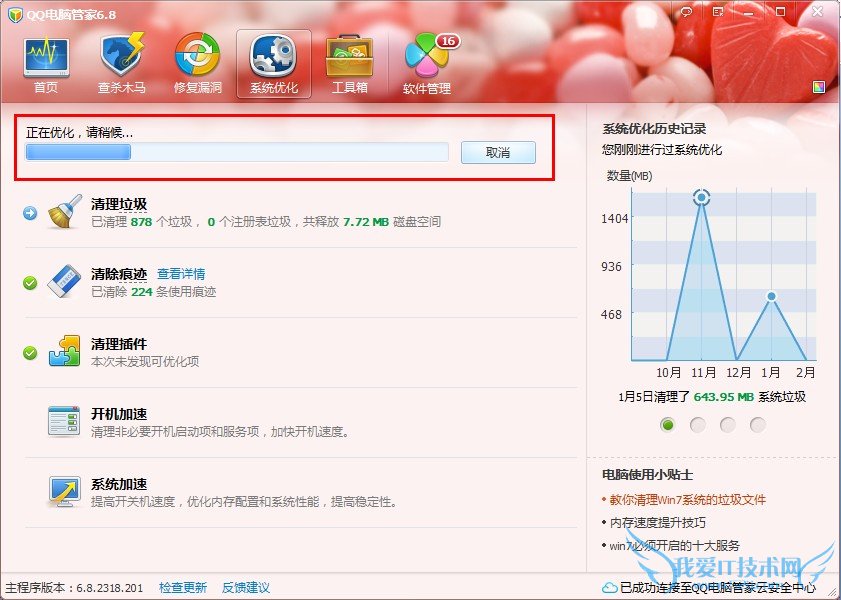This screenshot has height=600, width=841.
Task: Cancel the running optimization
Action: 498,152
